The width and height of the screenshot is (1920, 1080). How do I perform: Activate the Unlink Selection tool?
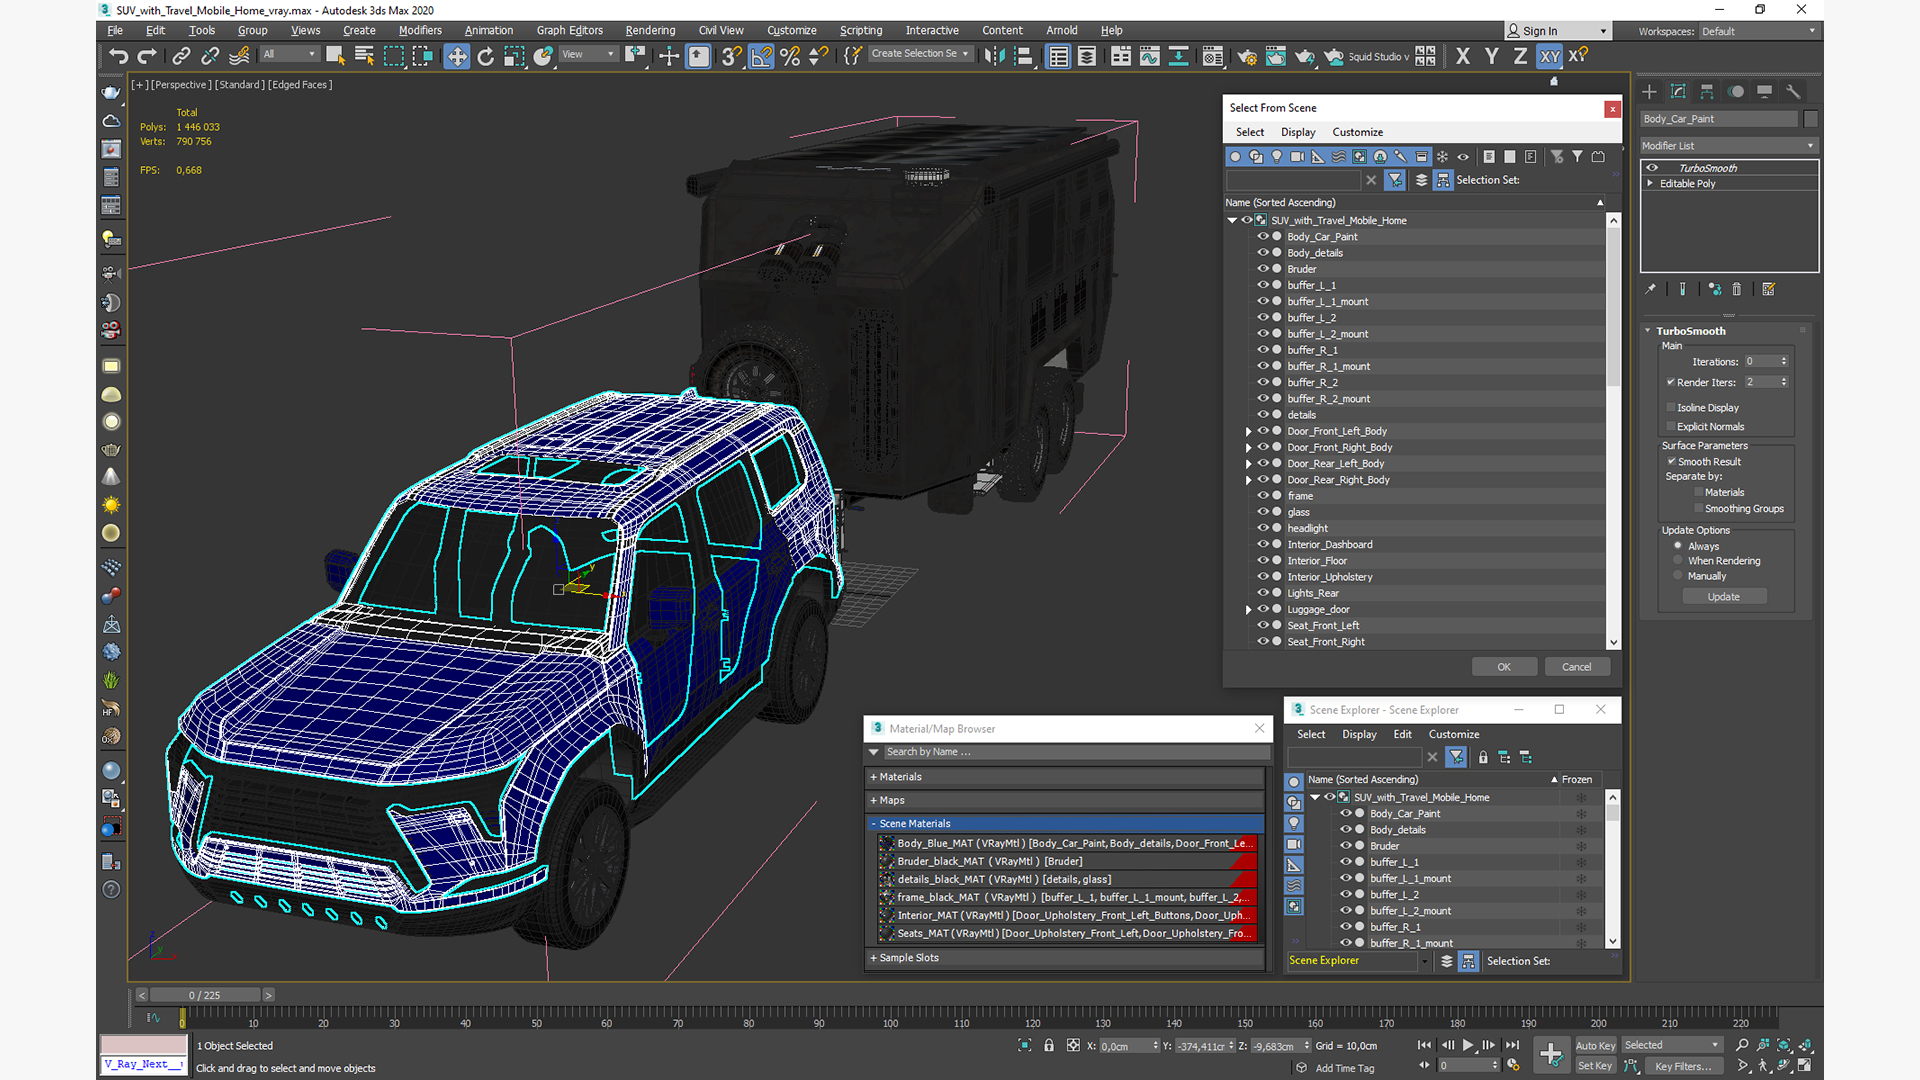coord(210,56)
